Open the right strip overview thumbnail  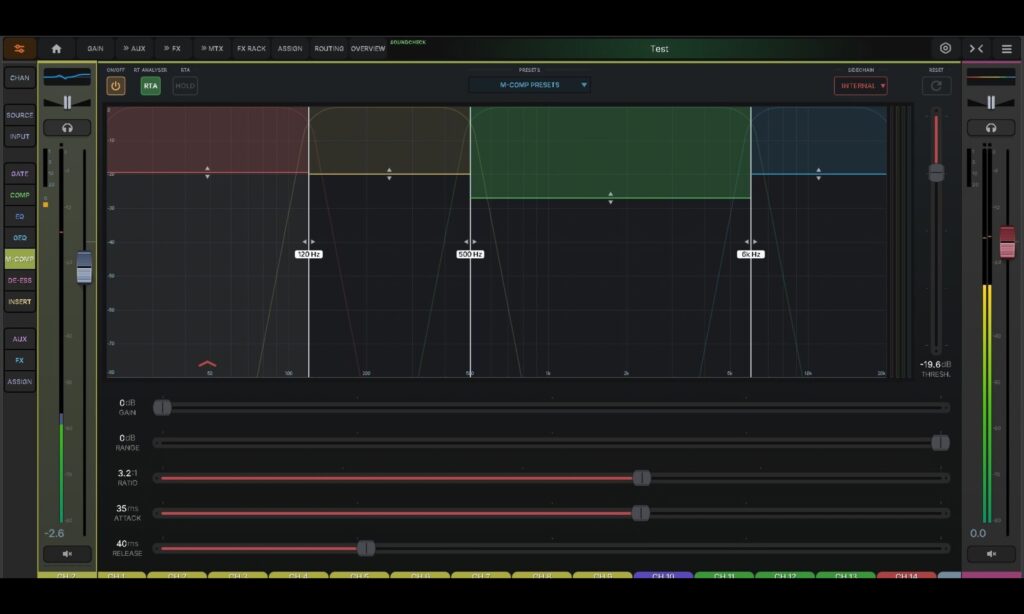(x=991, y=77)
